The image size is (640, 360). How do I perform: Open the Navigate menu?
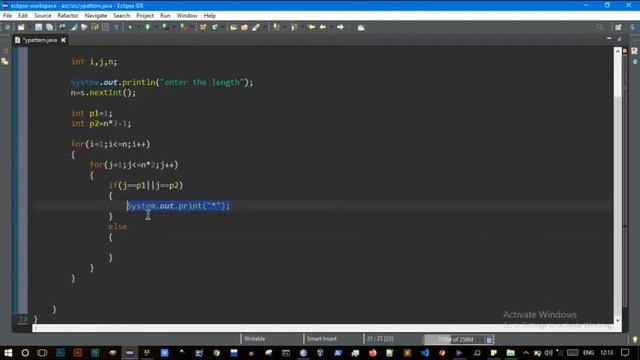pos(96,16)
